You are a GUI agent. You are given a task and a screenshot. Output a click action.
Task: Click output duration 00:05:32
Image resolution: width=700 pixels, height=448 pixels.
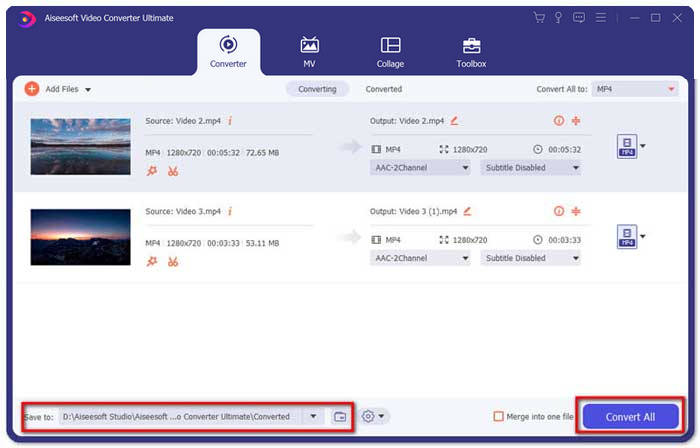pos(565,149)
